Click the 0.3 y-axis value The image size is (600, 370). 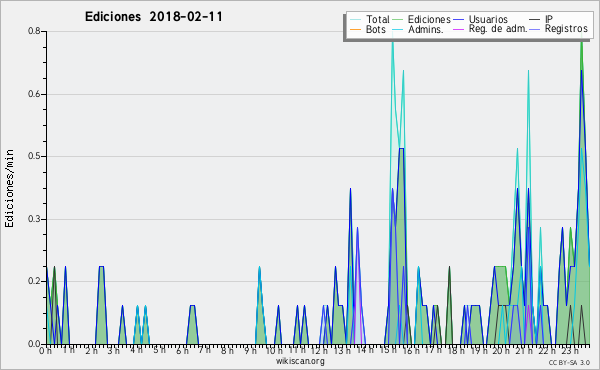pos(34,219)
